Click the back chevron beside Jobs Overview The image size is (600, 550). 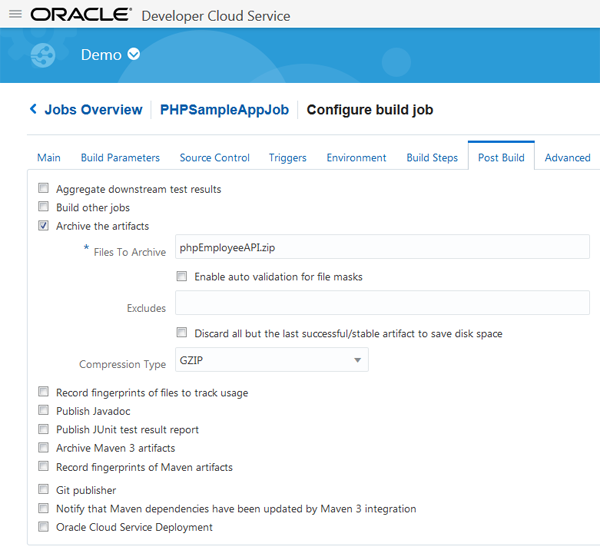click(x=33, y=110)
